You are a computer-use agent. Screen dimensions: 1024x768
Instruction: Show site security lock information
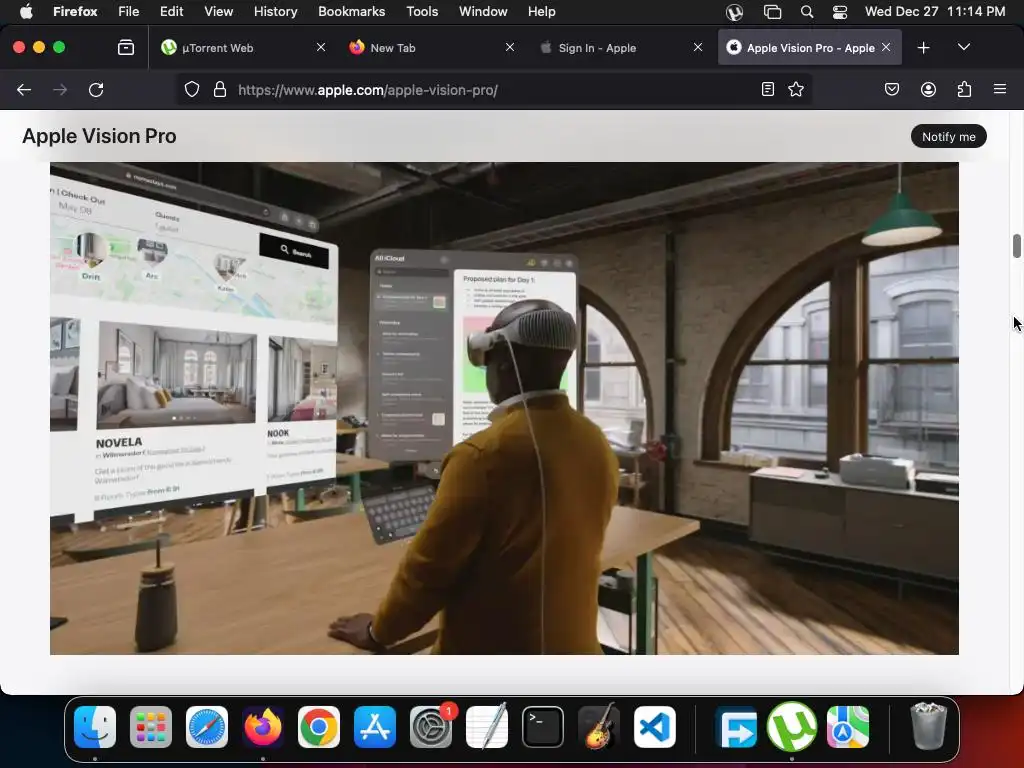[x=220, y=90]
